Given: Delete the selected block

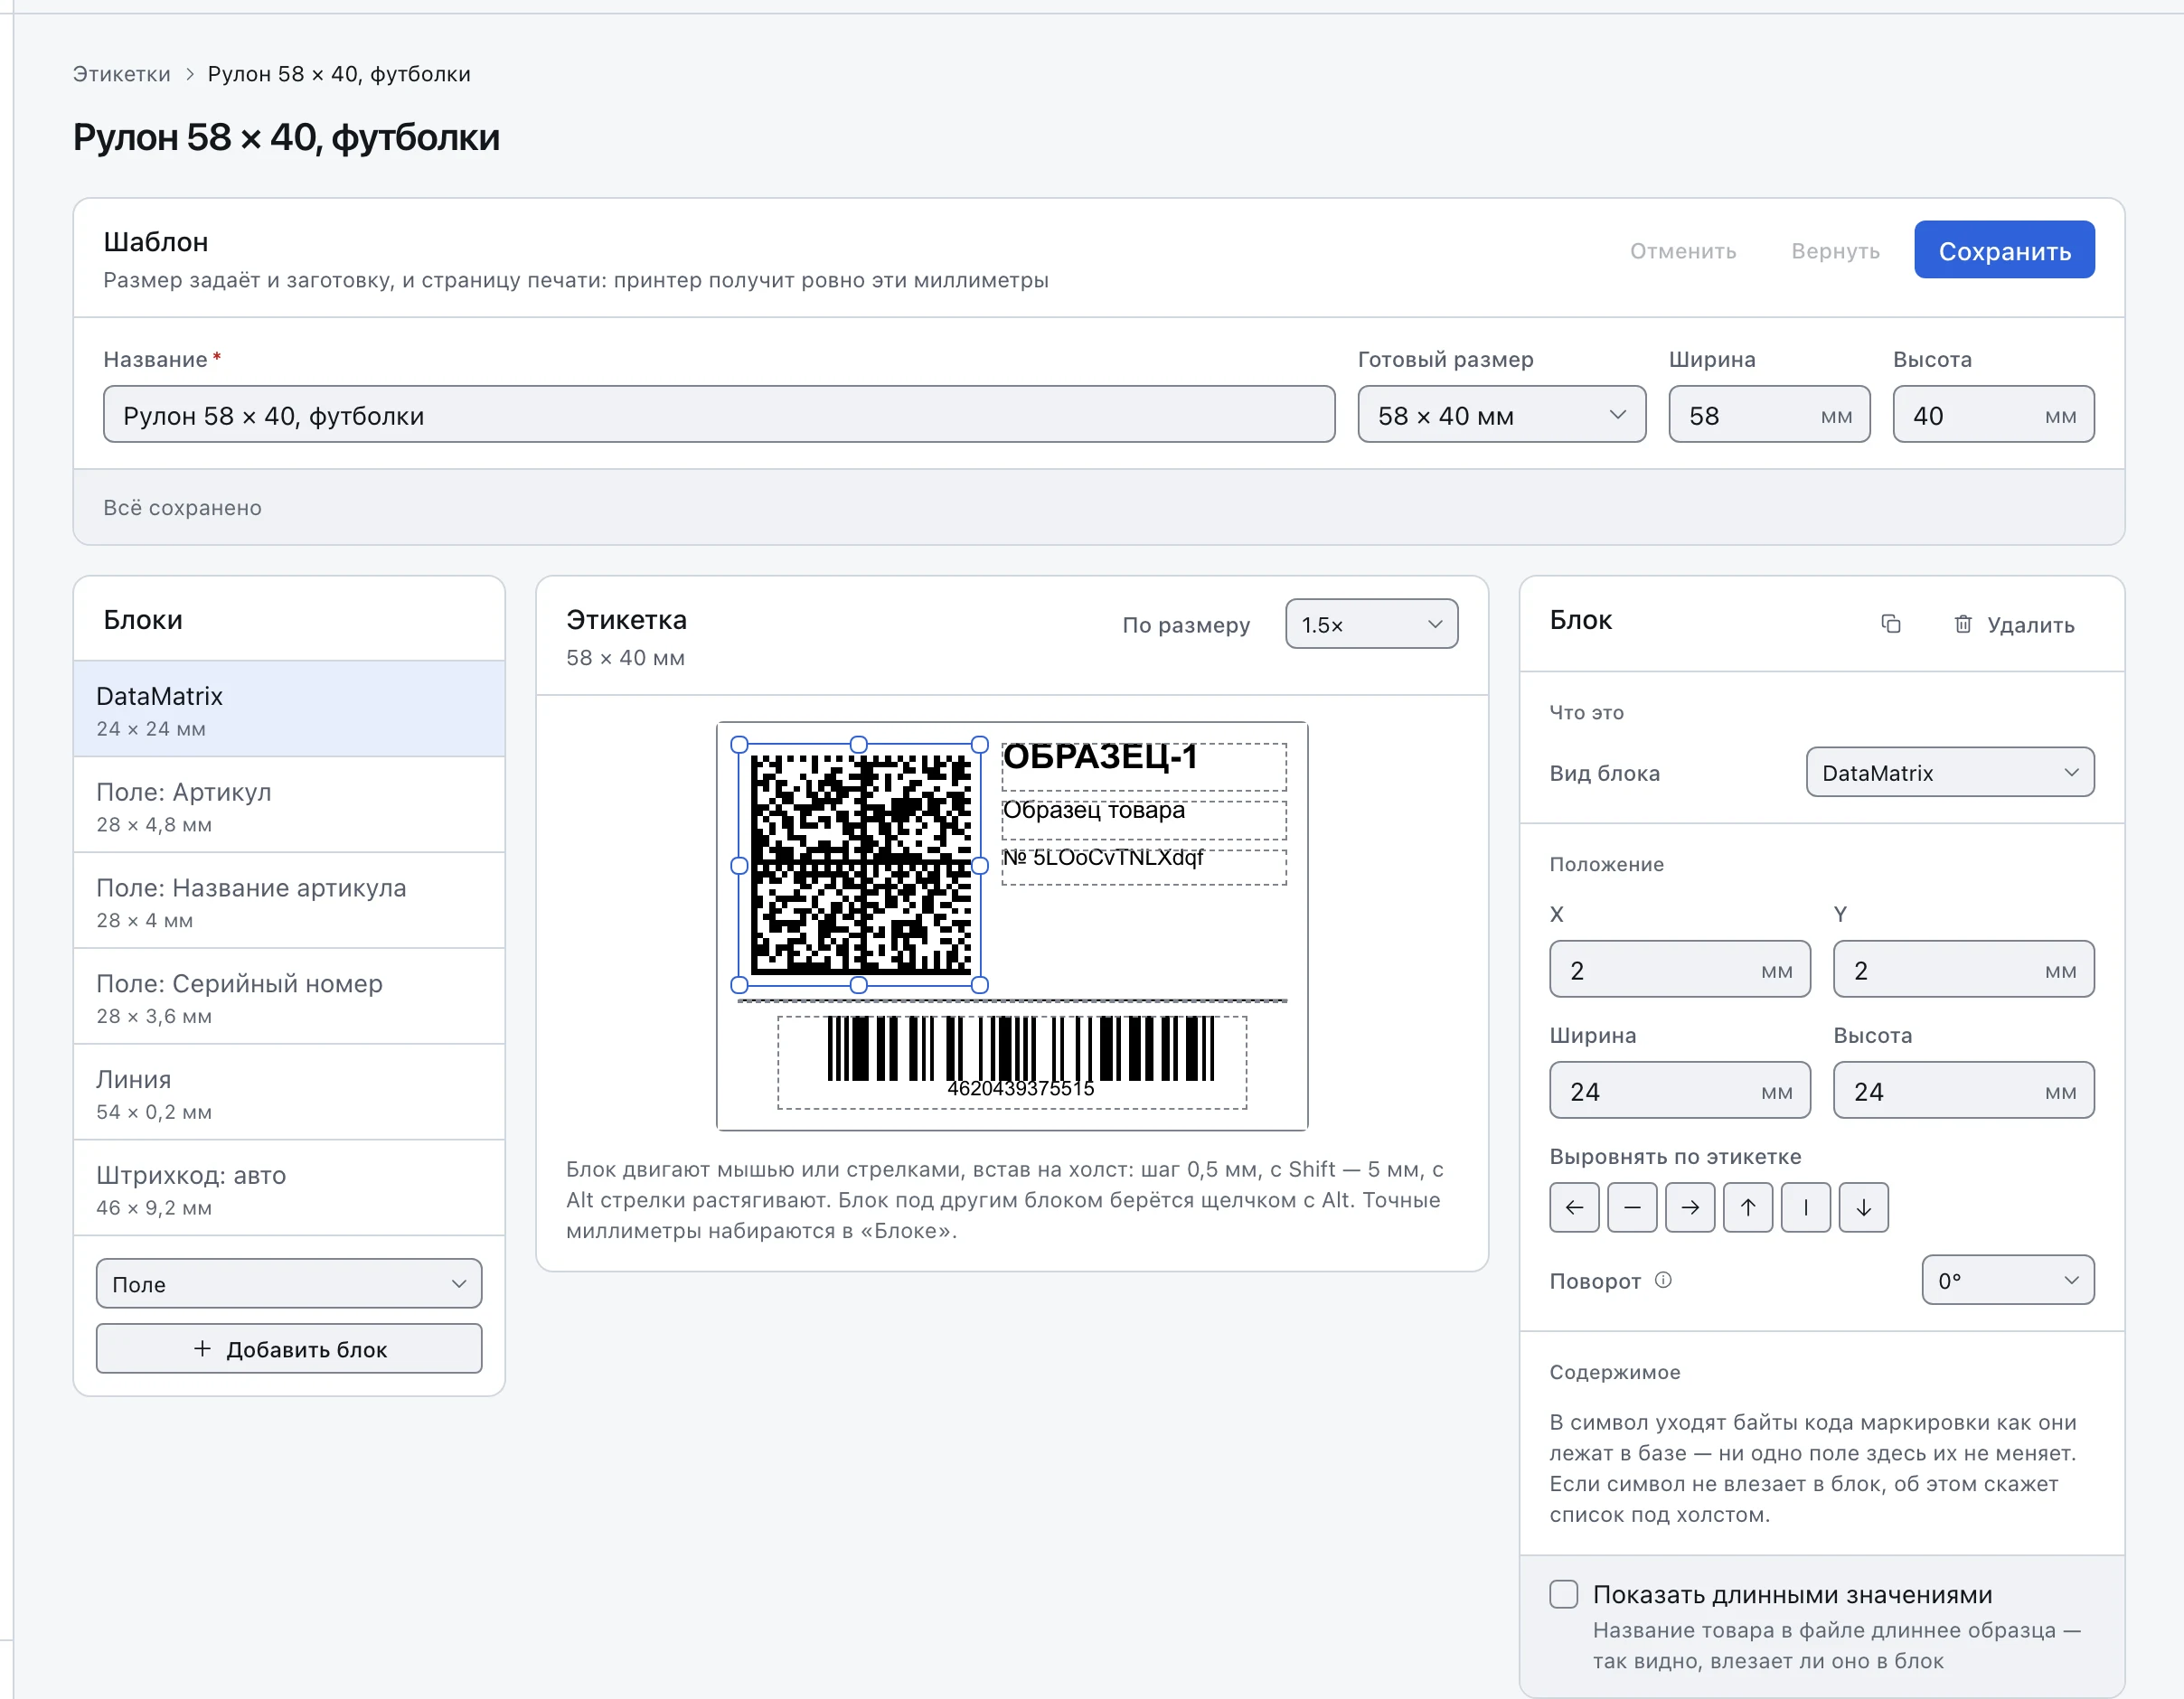Looking at the screenshot, I should tap(2014, 625).
